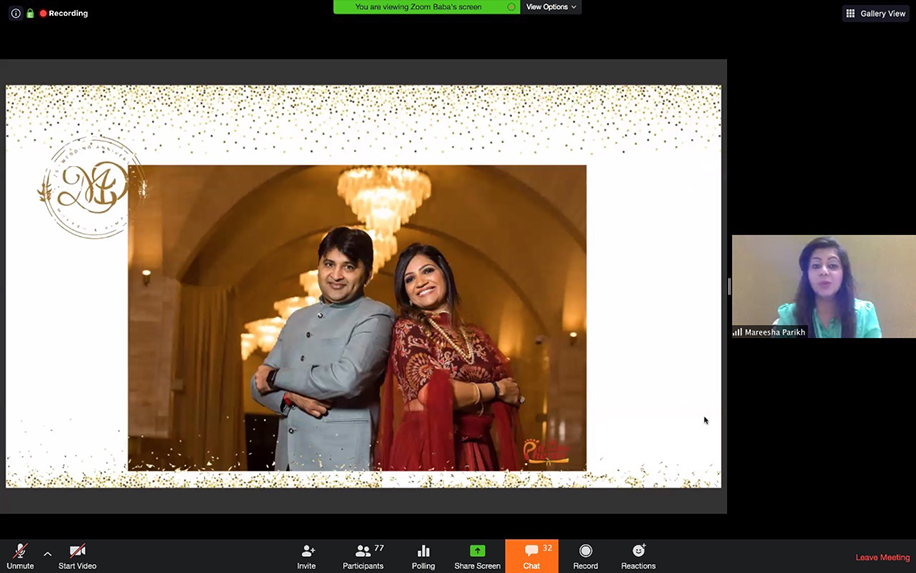Click the shared couple photo slide

(x=357, y=317)
